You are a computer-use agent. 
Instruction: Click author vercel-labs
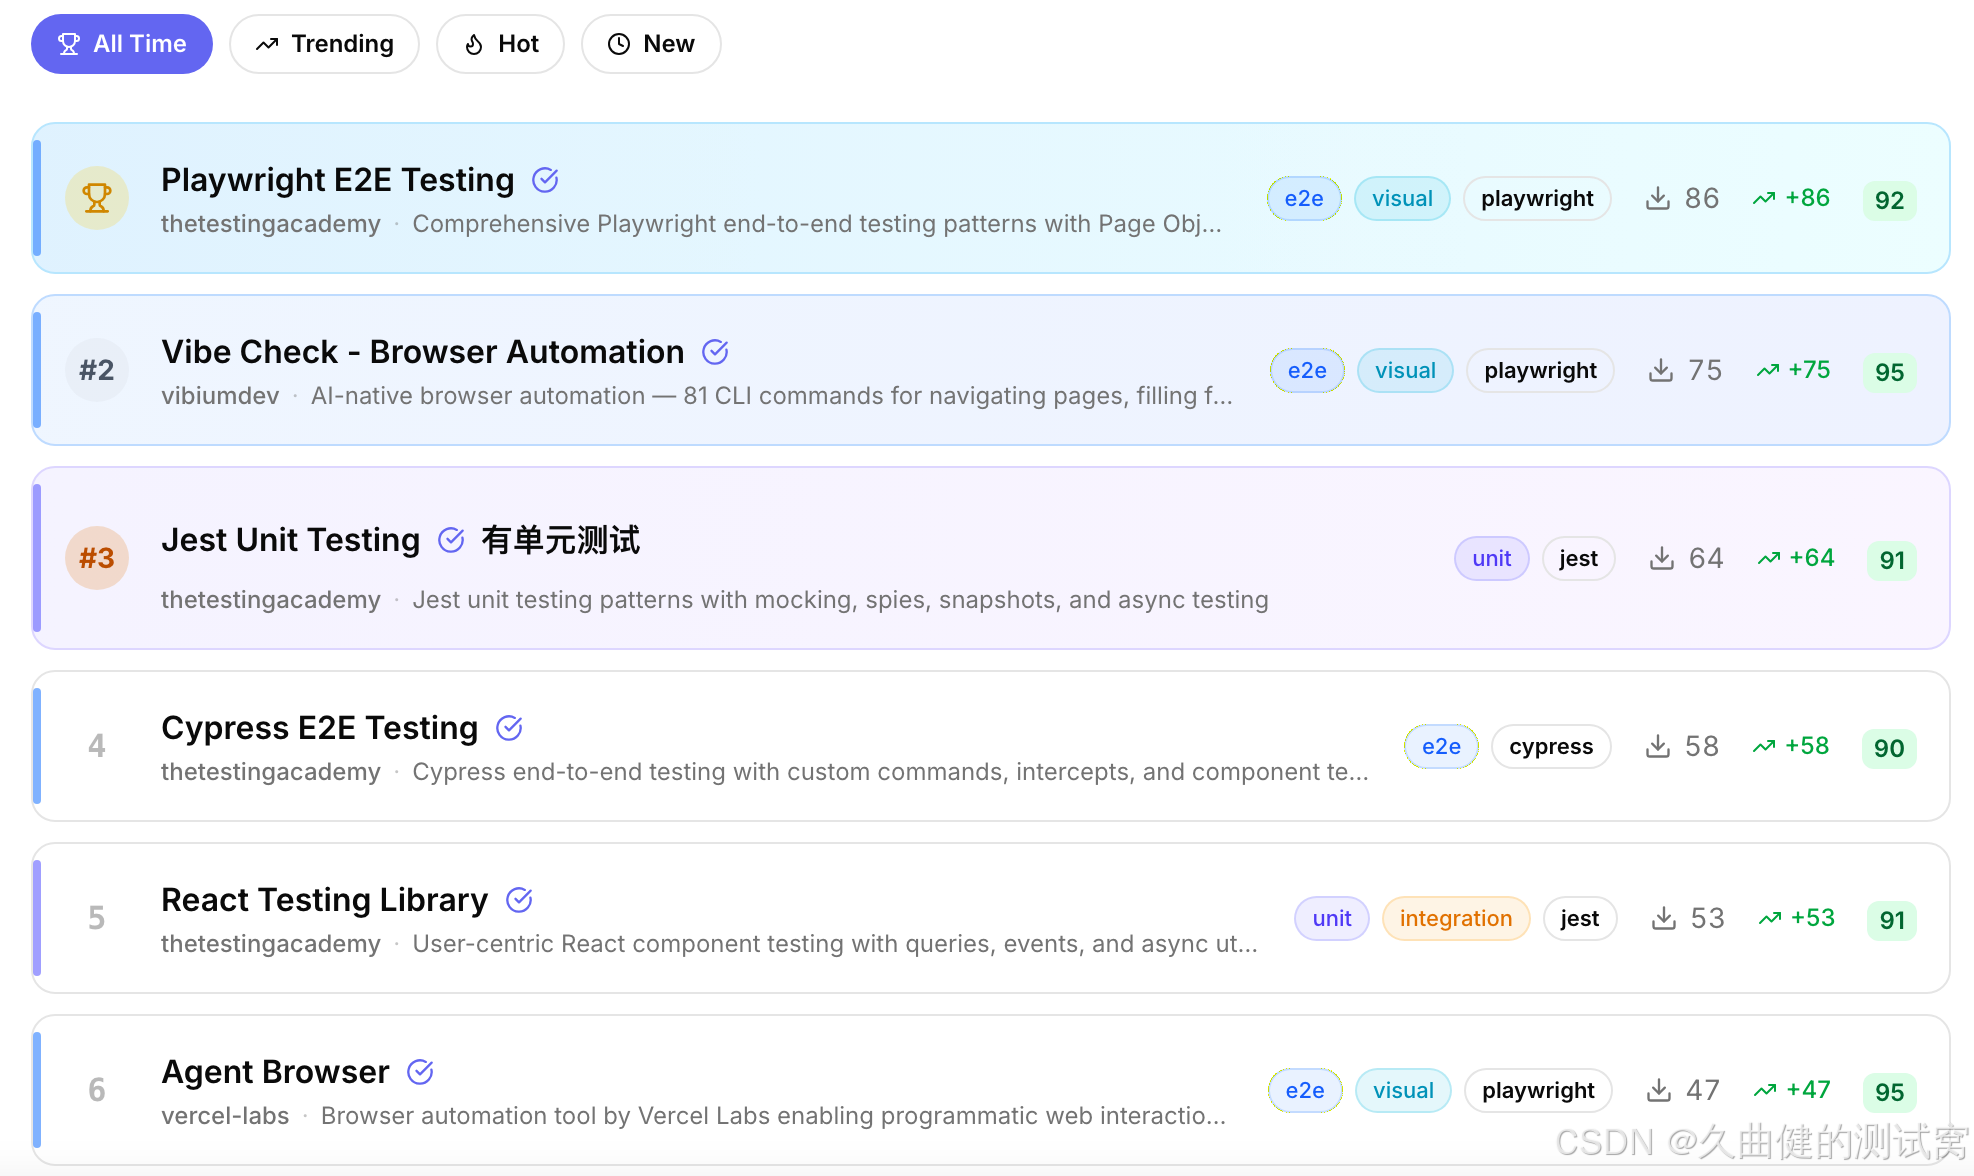[225, 1116]
